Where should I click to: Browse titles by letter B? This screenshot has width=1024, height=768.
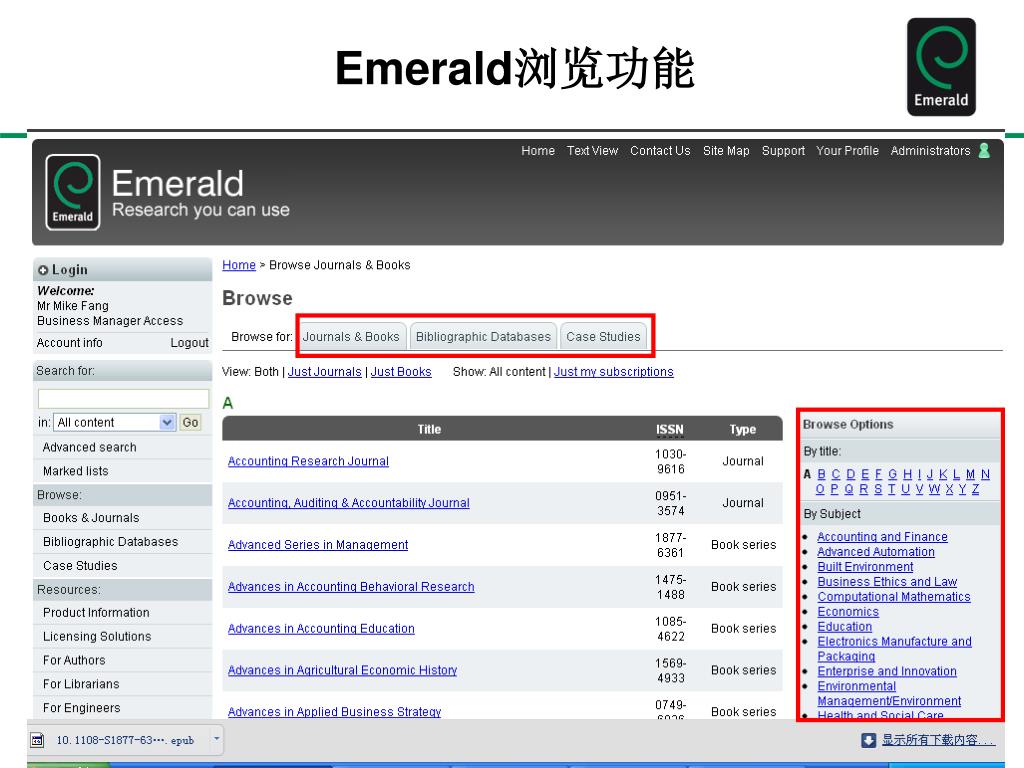pos(822,474)
